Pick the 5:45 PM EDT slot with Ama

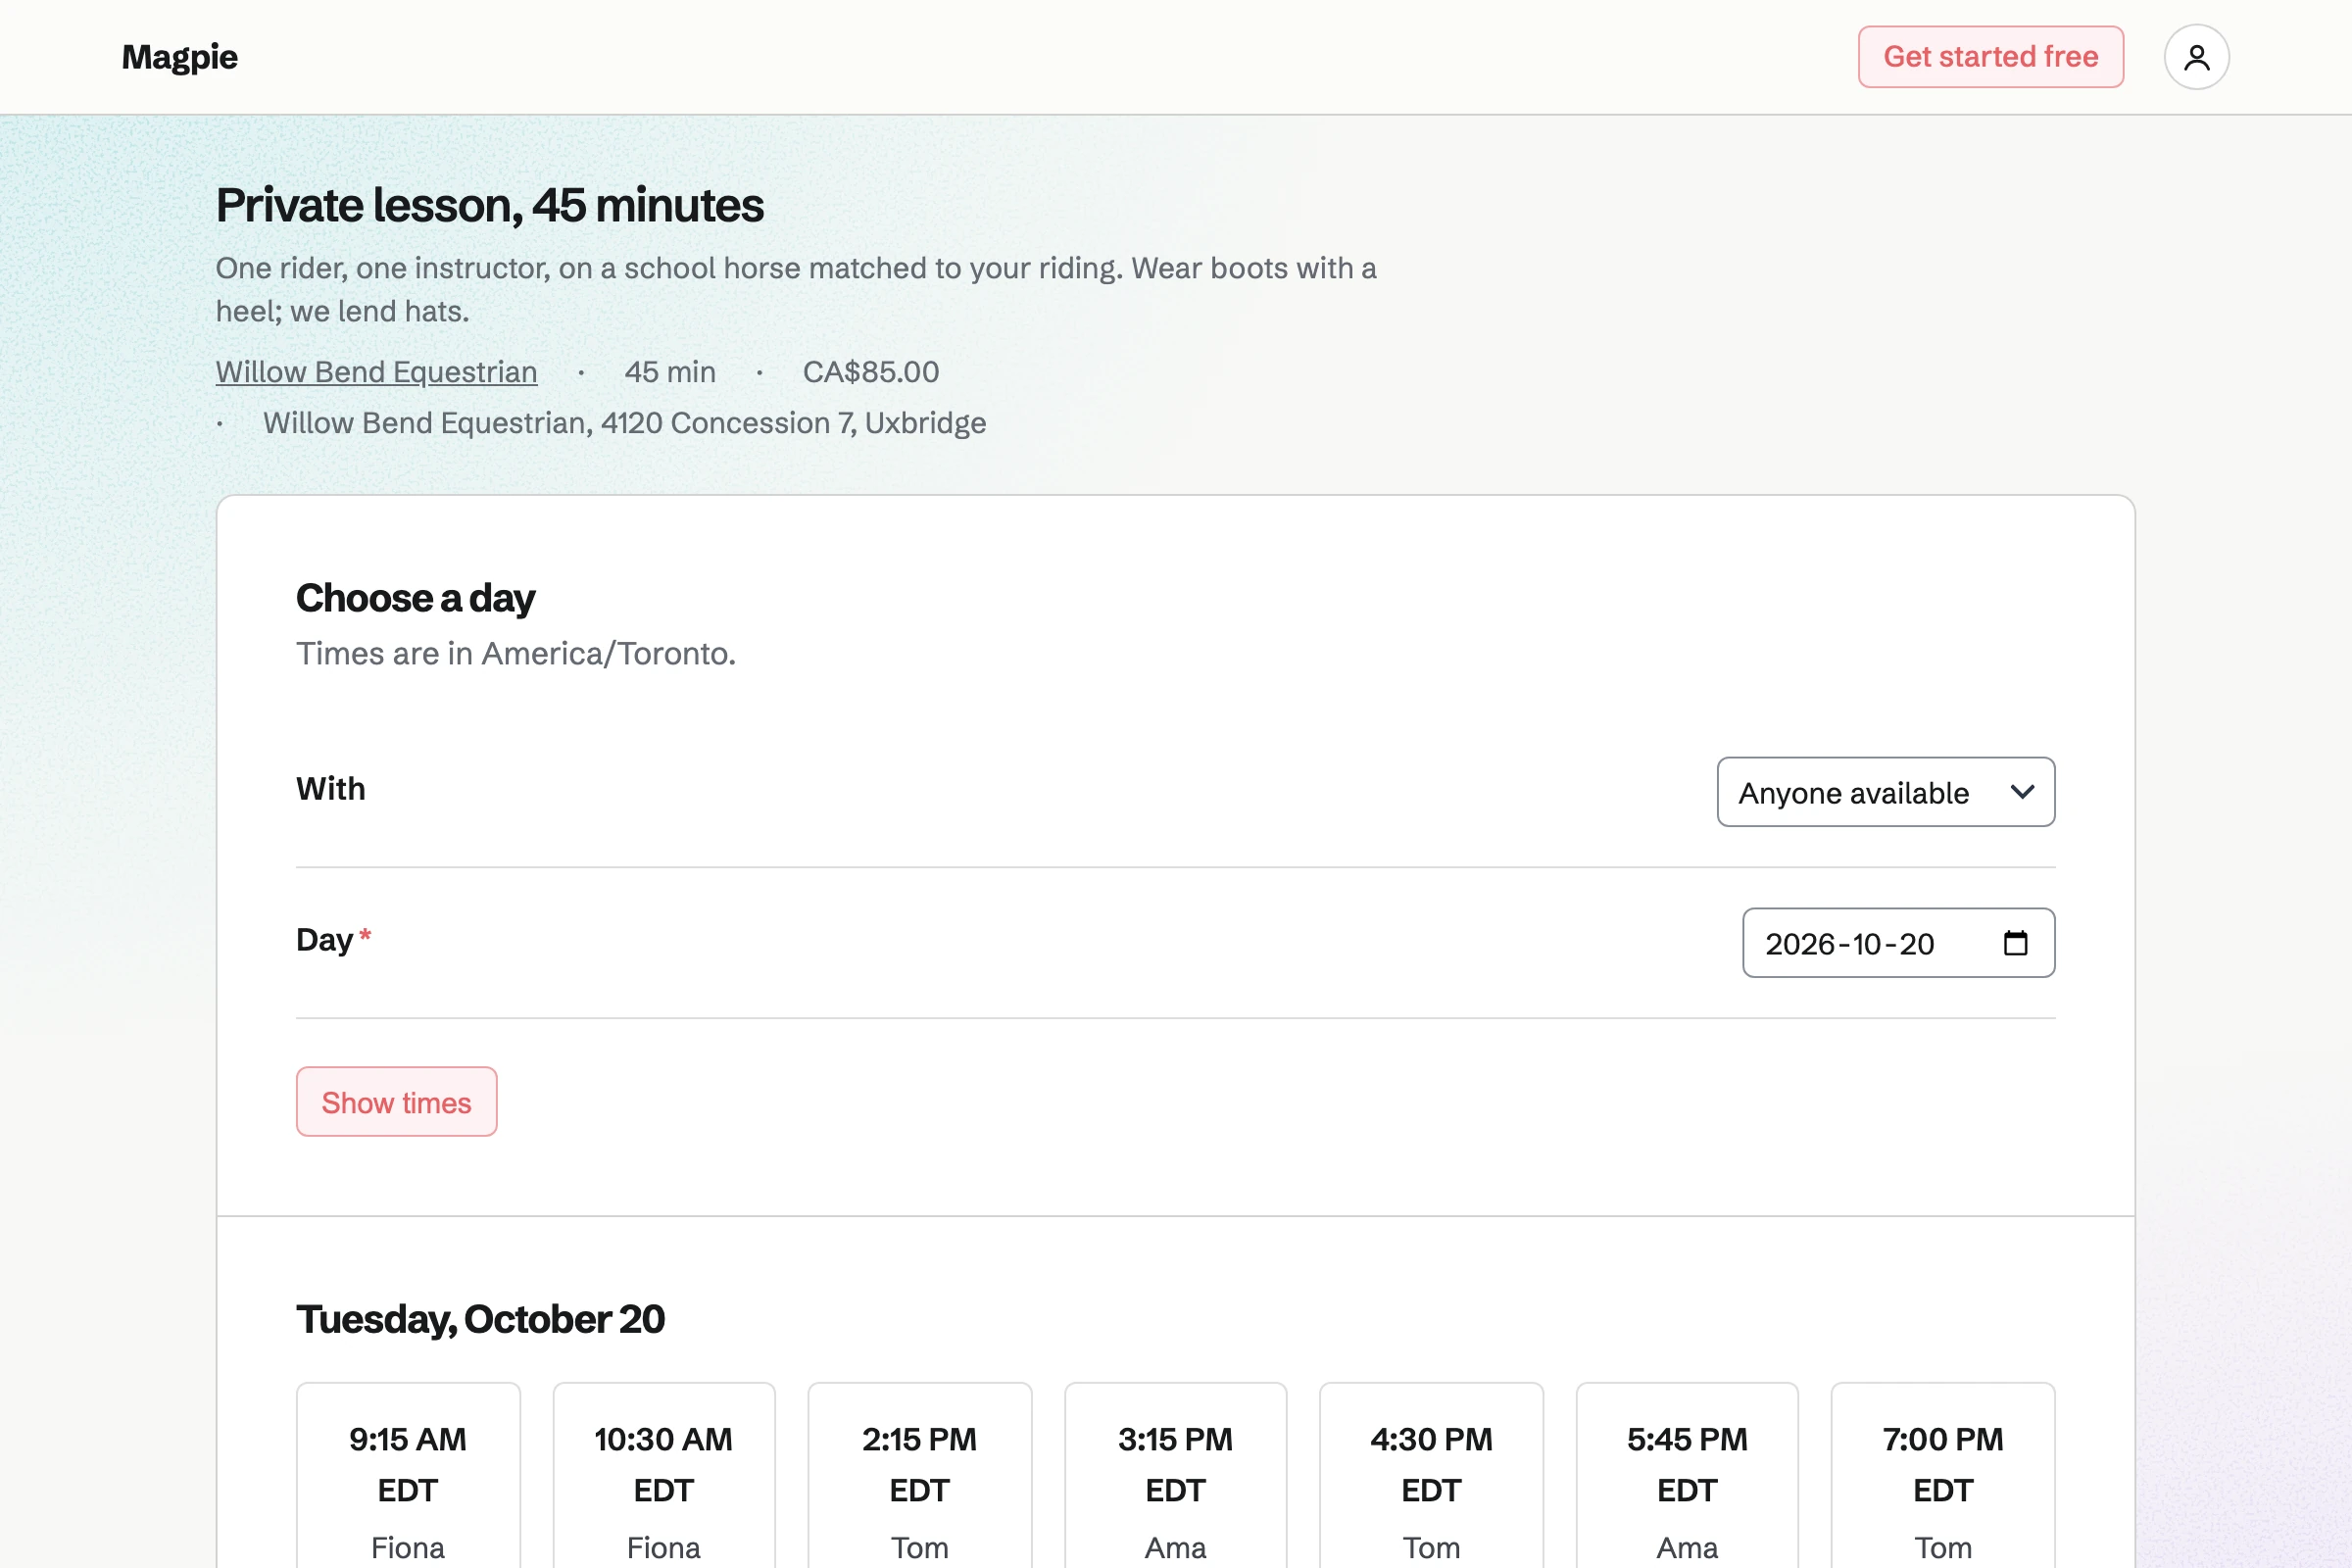point(1687,1476)
